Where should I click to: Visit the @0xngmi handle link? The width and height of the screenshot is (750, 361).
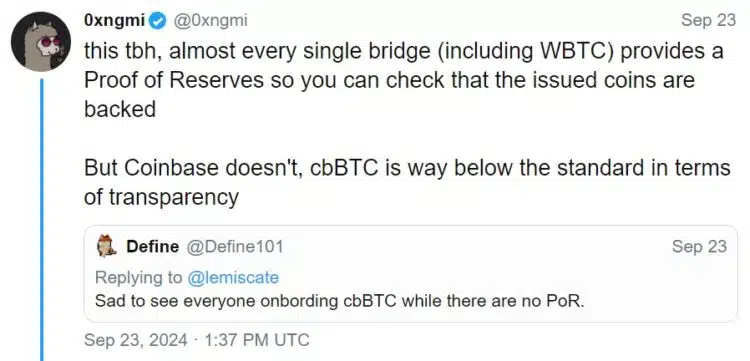[x=208, y=21]
